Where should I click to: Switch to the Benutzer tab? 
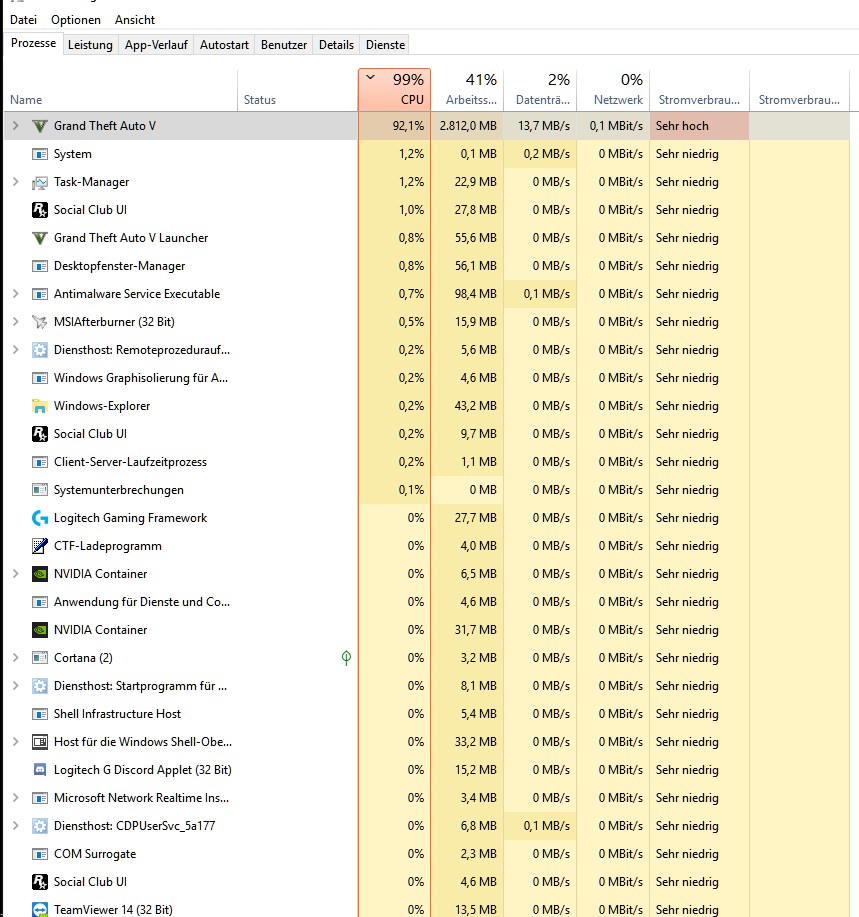[284, 45]
